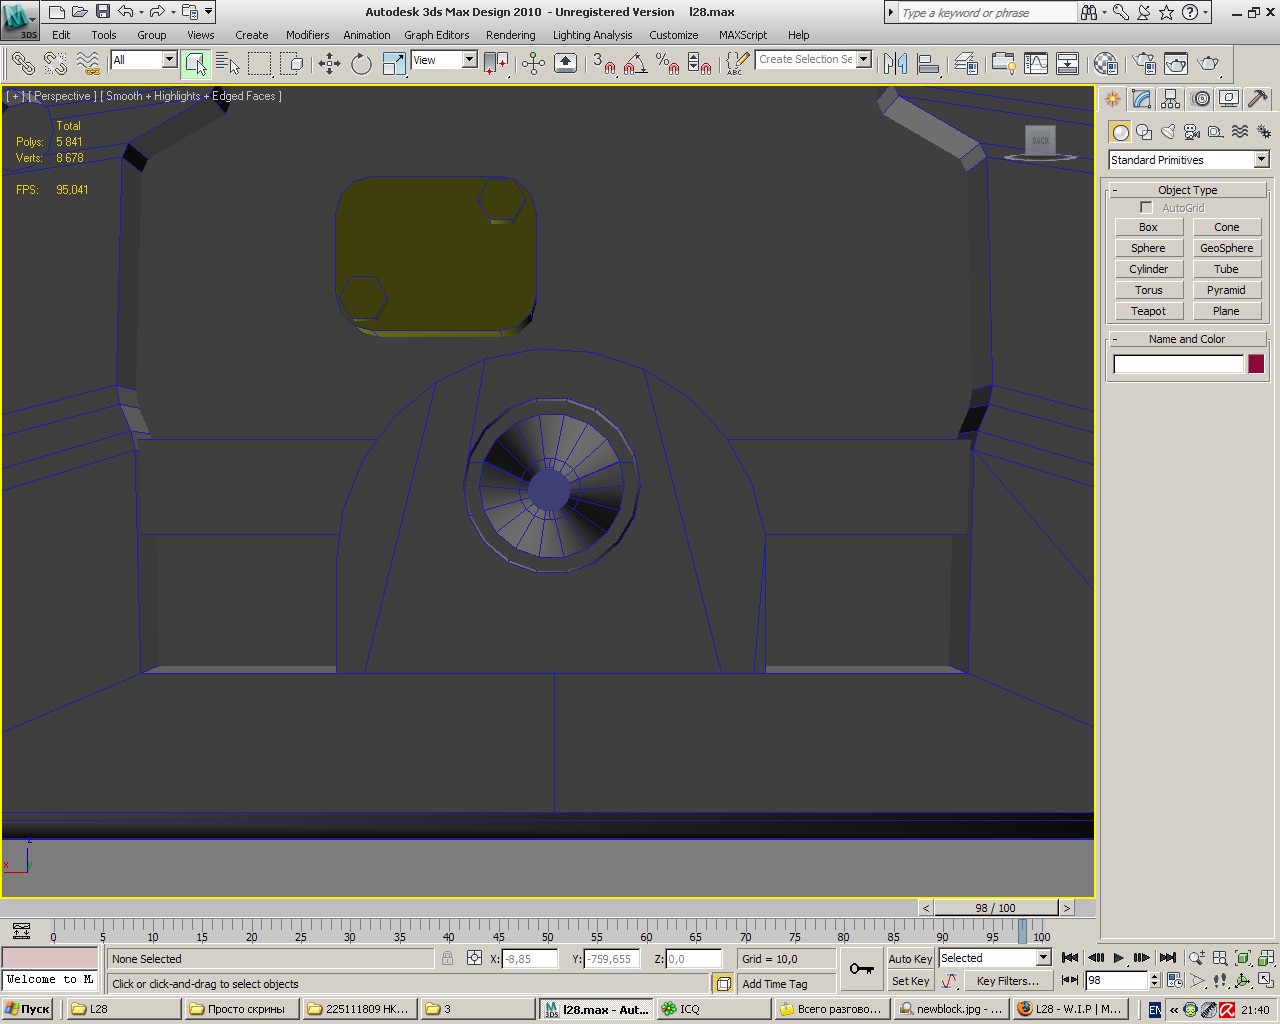Choose the Bind to Space Warp tool

(88, 64)
